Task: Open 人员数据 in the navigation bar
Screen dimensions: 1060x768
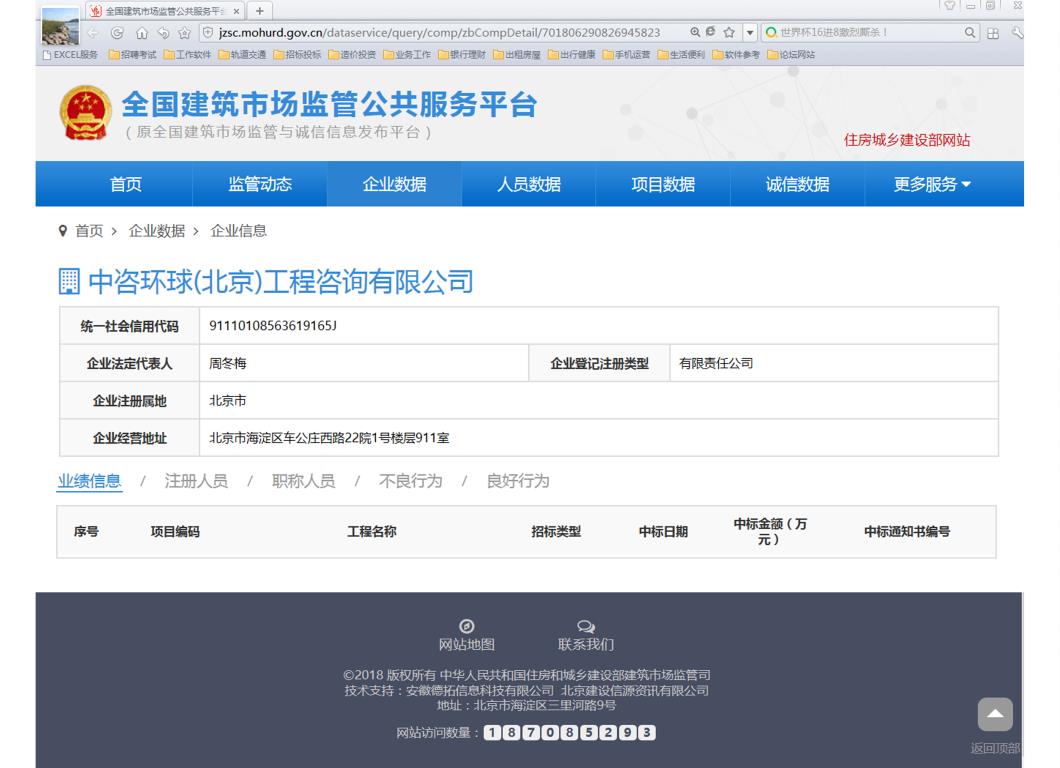Action: point(529,184)
